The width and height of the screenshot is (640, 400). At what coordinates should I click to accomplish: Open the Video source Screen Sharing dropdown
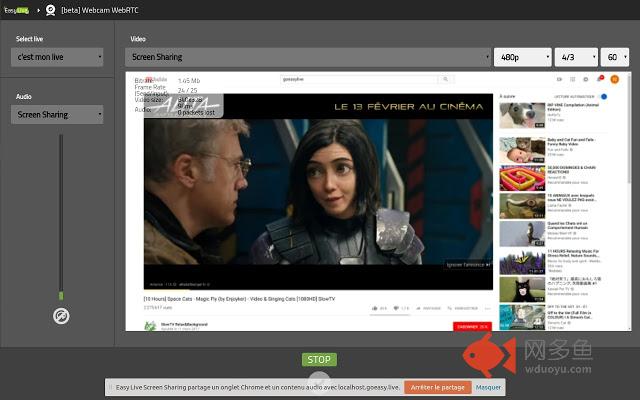click(308, 57)
